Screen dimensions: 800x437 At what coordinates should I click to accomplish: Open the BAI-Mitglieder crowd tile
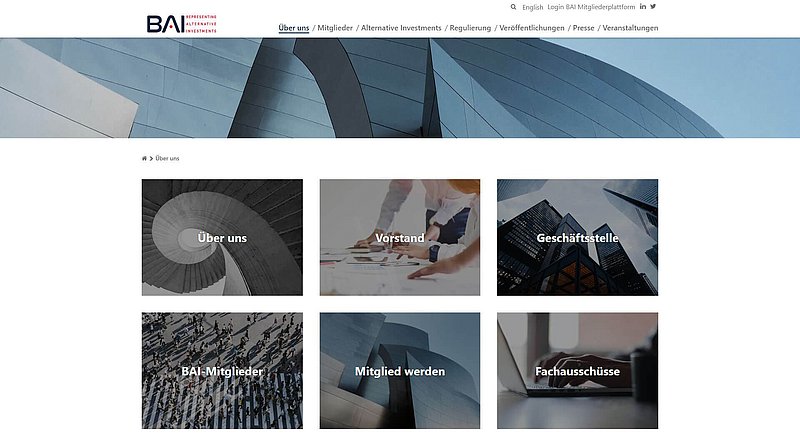(x=222, y=371)
